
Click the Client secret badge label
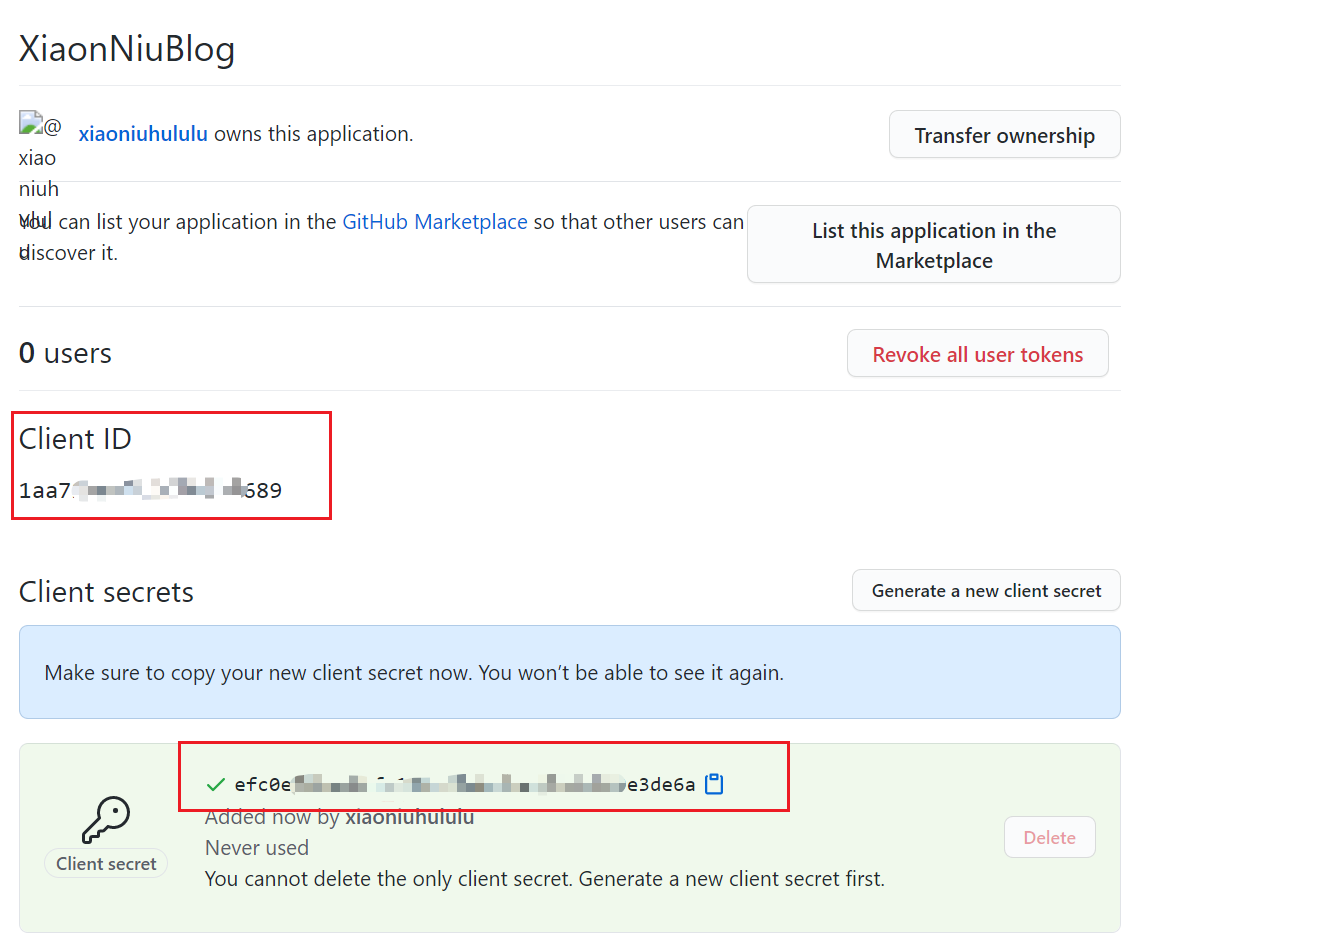coord(106,864)
